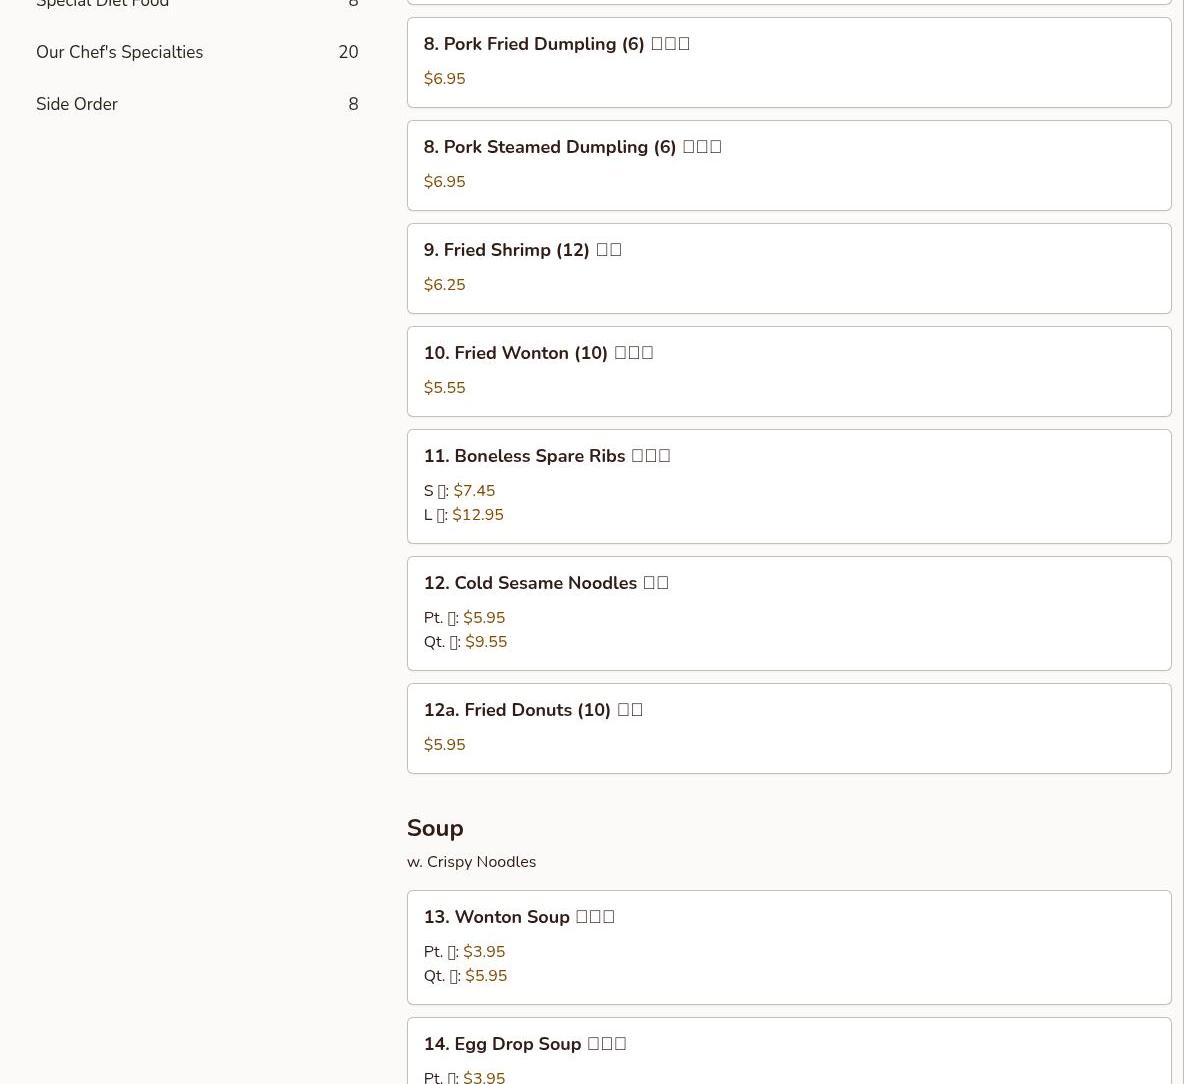Viewport: 1204px width, 1084px height.
Task: Click the quart $9.55 Cold Sesame Noodles price
Action: 486,642
